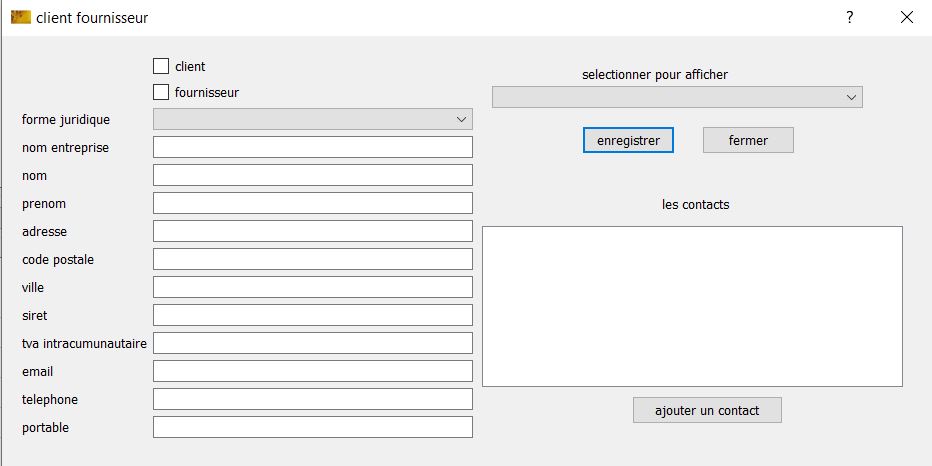The image size is (932, 466).
Task: Tick the fournisseur checkbox
Action: click(x=161, y=92)
